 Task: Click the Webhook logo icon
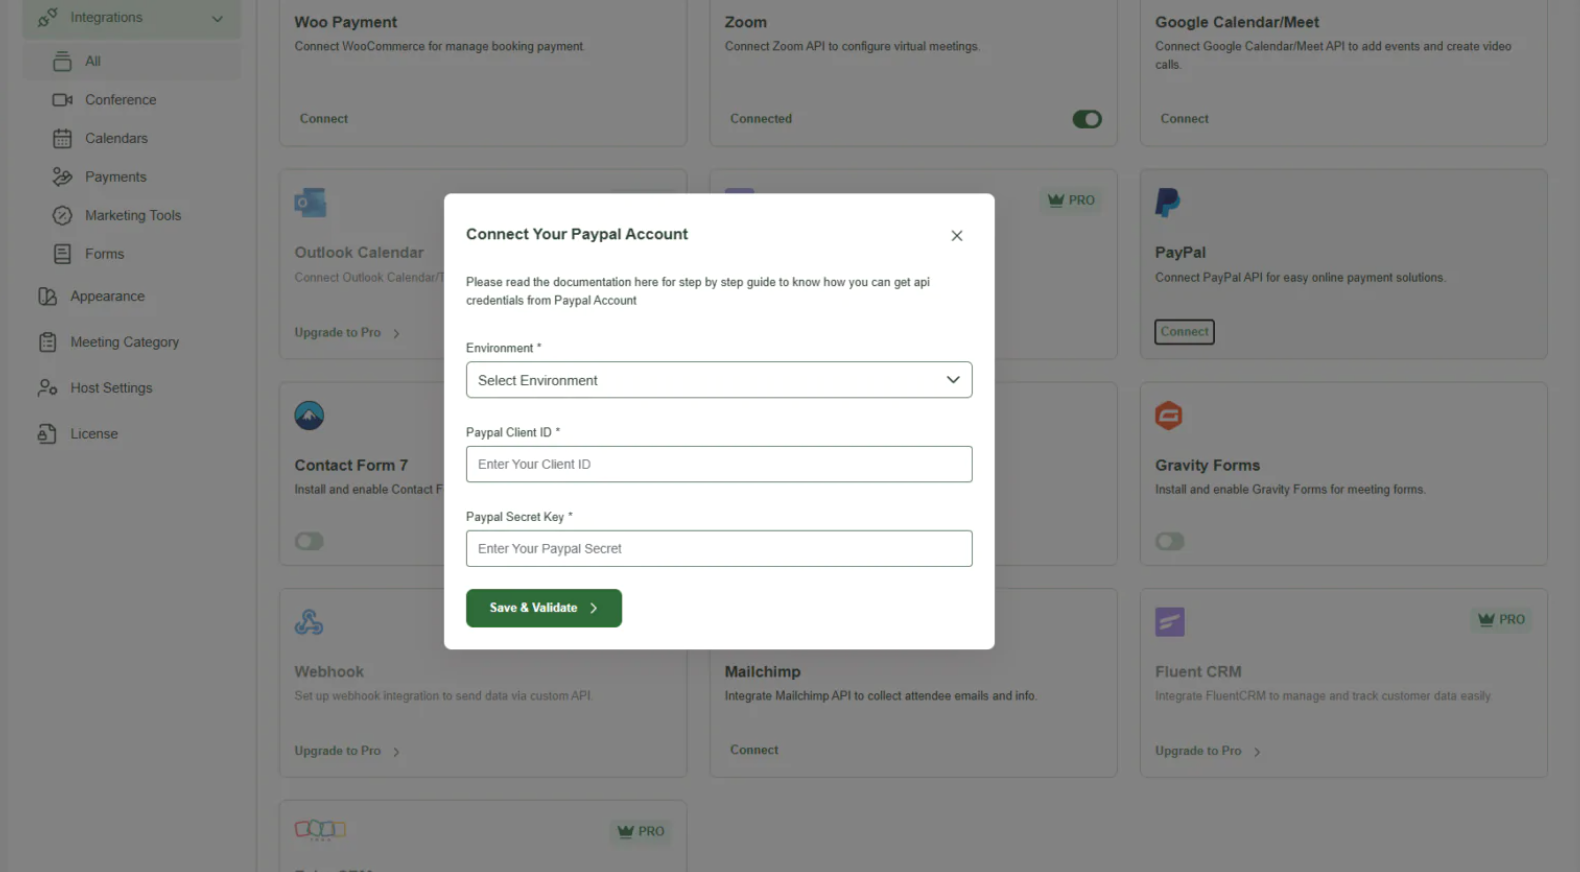tap(309, 622)
